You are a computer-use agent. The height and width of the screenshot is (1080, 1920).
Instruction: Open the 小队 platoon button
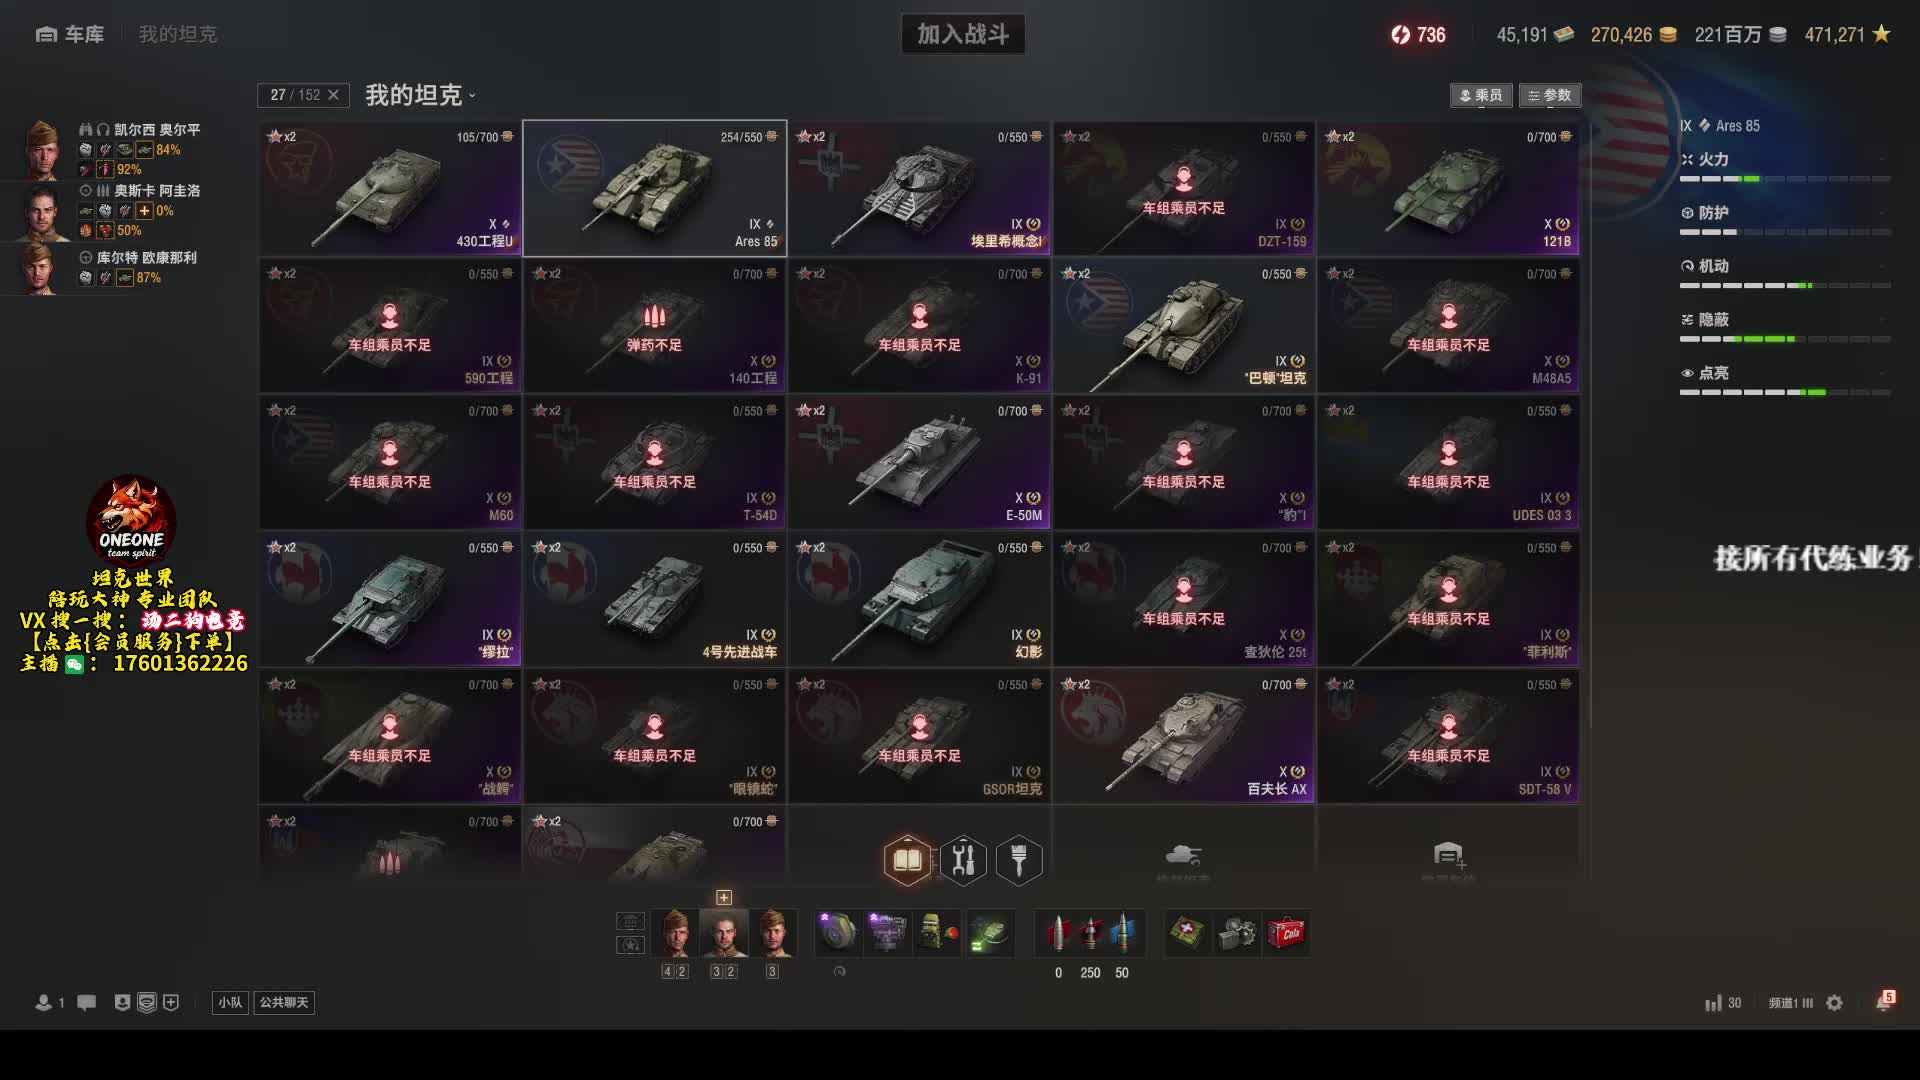230,1002
